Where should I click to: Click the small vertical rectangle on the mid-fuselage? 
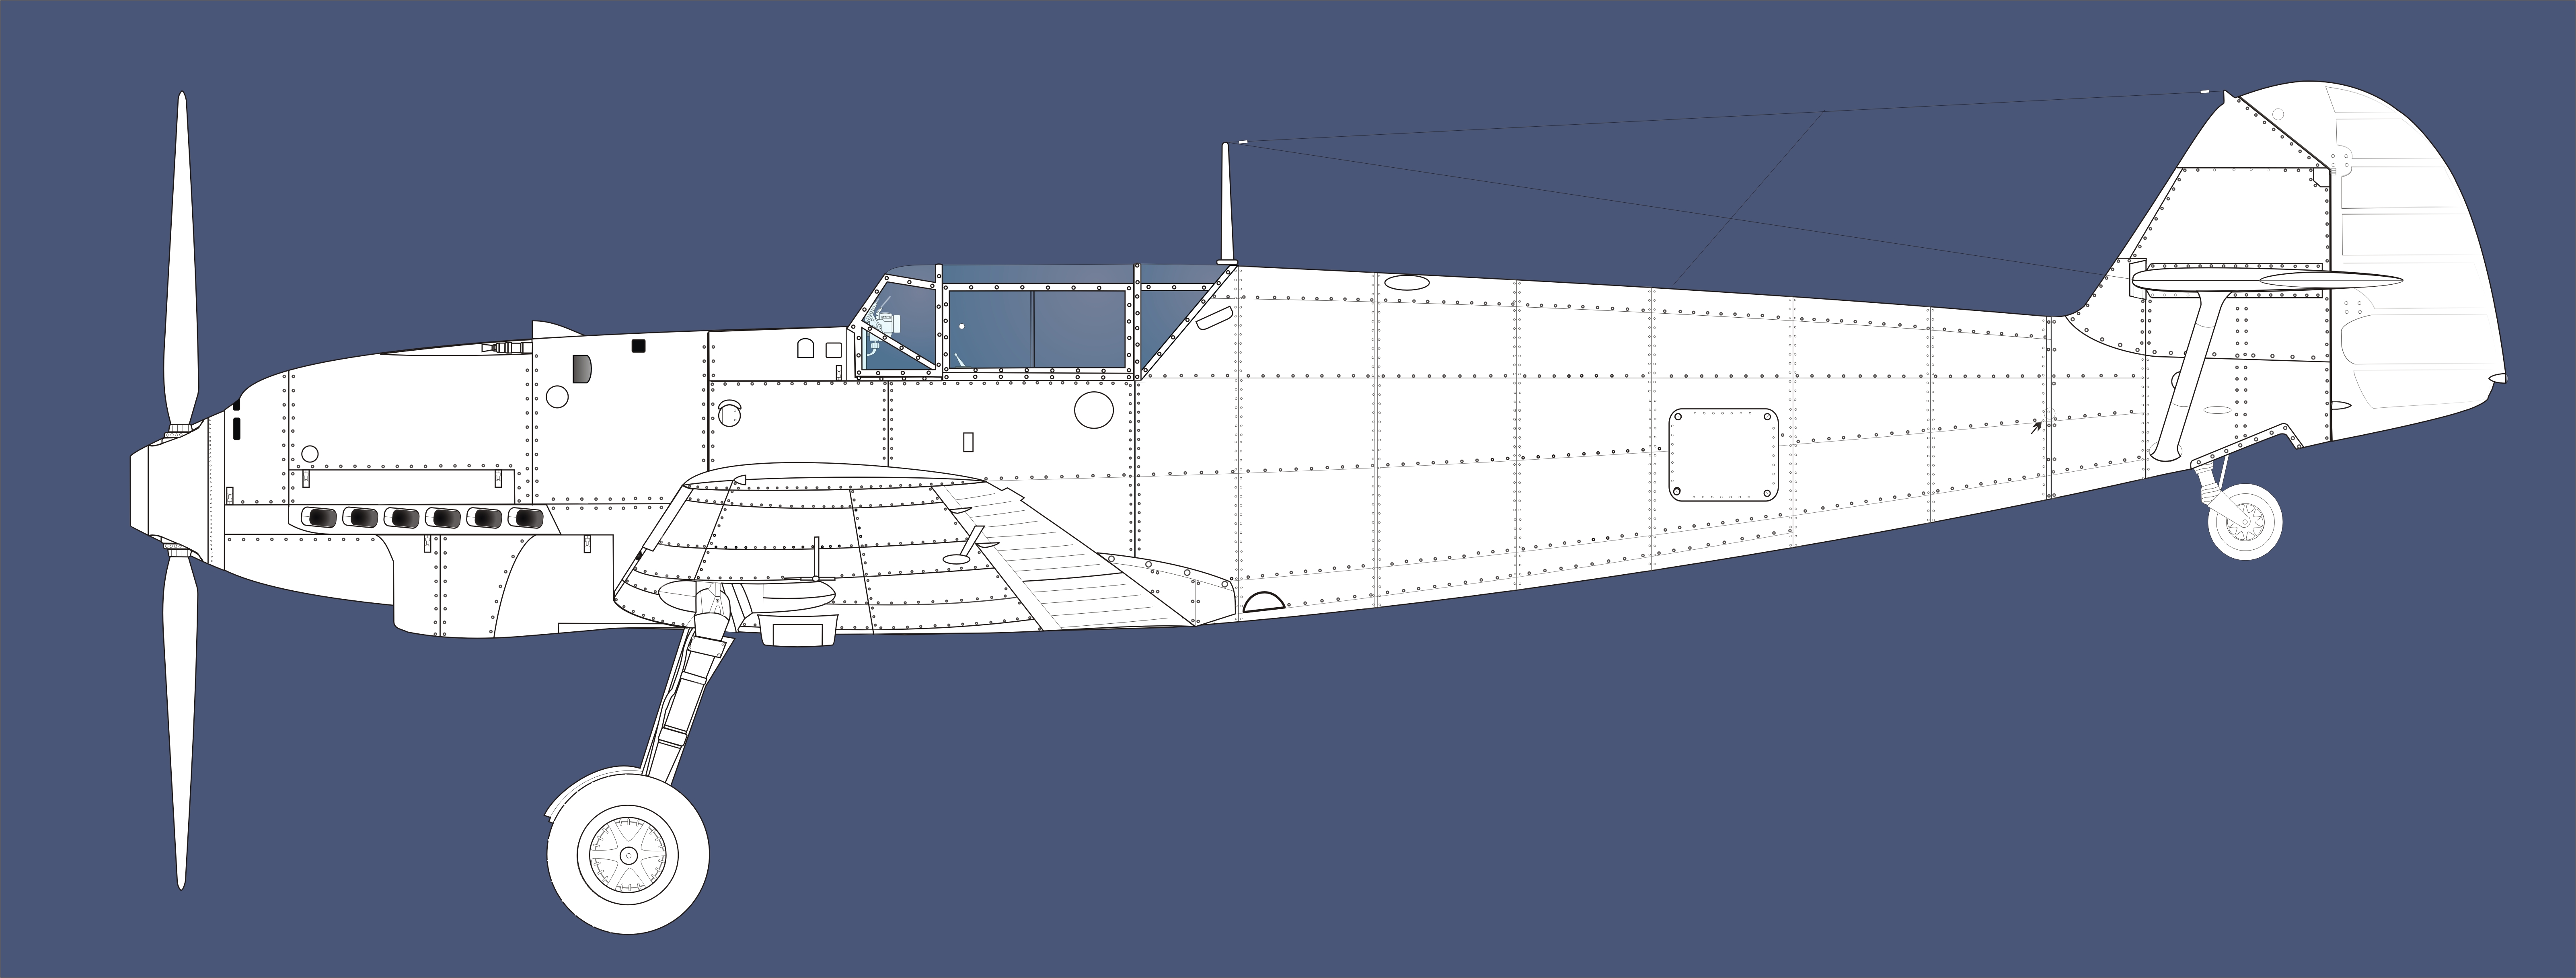coord(968,441)
